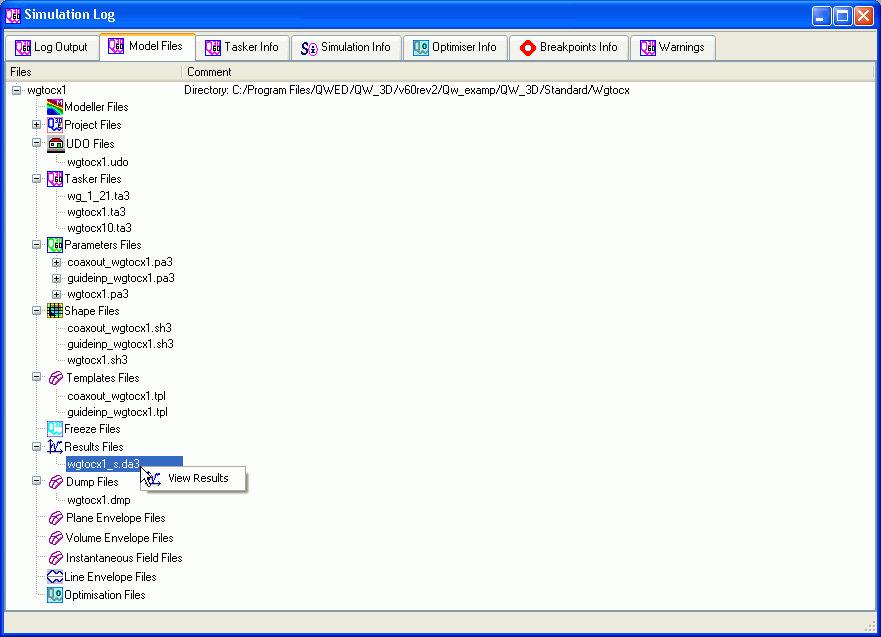Collapse the Tasker Files node
The width and height of the screenshot is (881, 637).
[37, 179]
